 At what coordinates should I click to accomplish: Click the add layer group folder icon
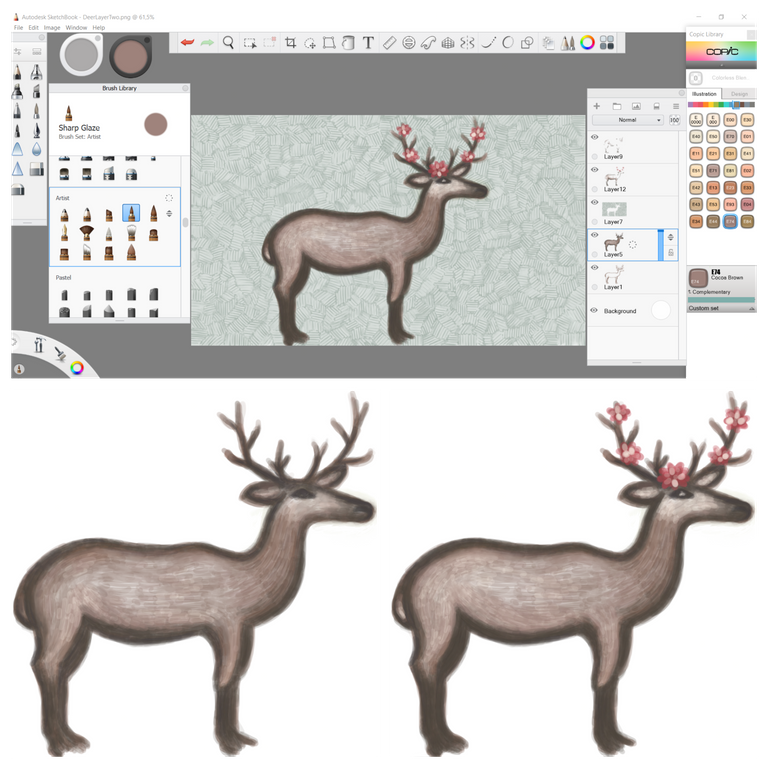click(617, 106)
